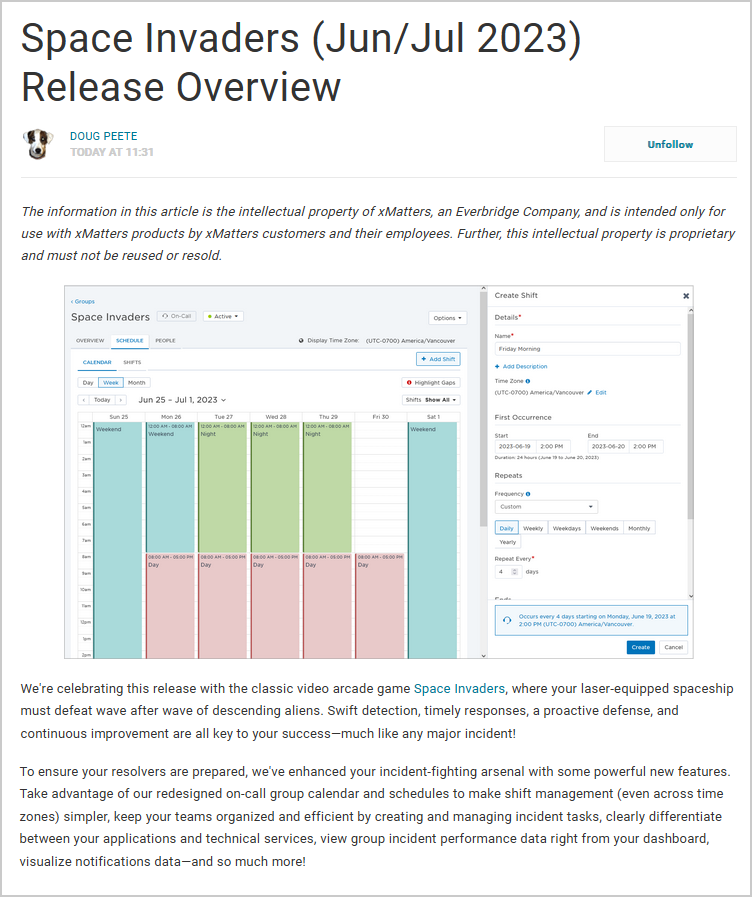Click the Time Zone info icon

point(528,381)
